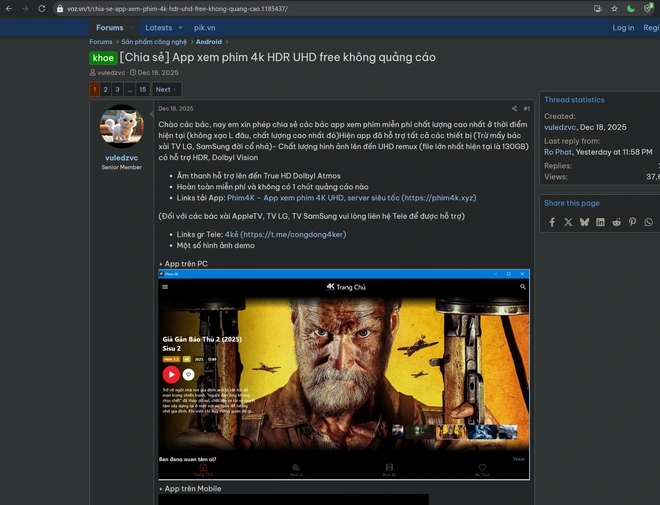Image resolution: width=660 pixels, height=505 pixels.
Task: Click the browser back arrow
Action: pyautogui.click(x=9, y=8)
